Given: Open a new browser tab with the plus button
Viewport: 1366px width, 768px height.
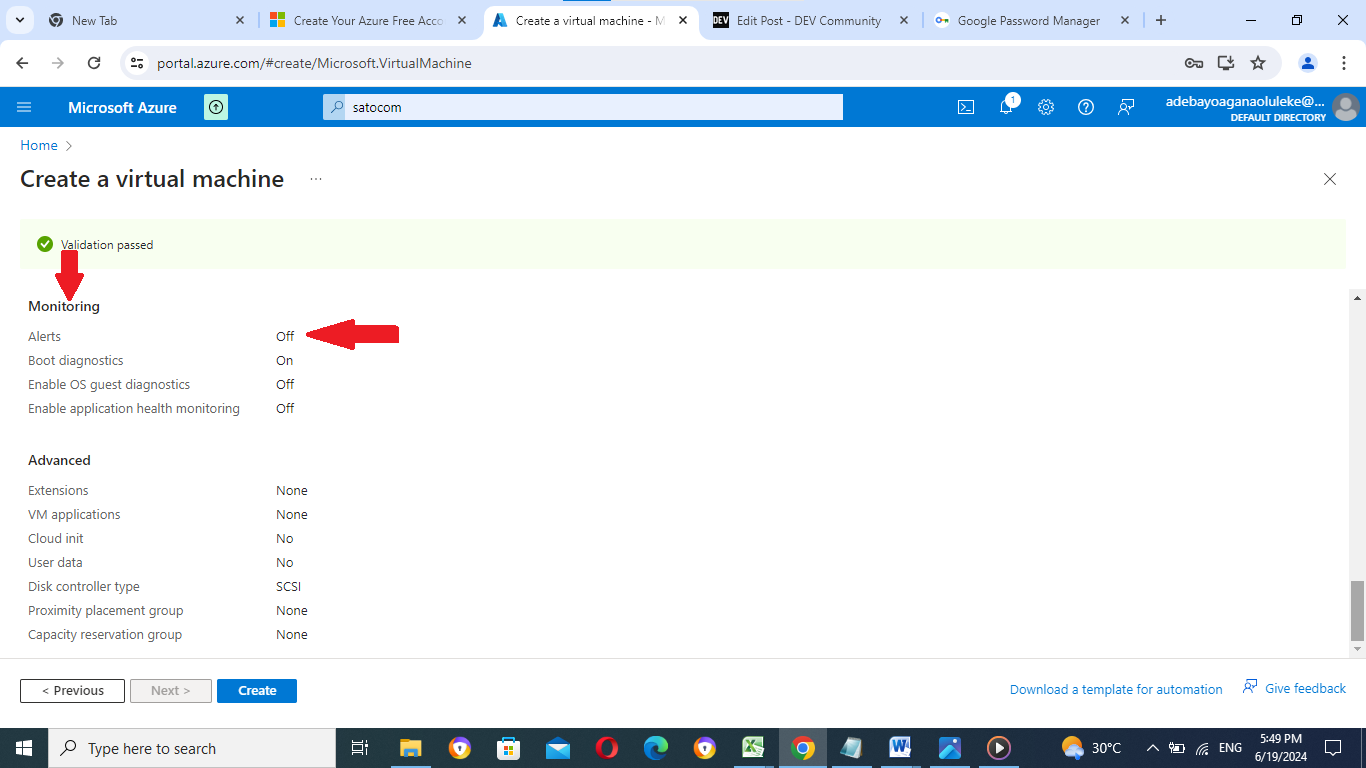Looking at the screenshot, I should tap(1160, 20).
